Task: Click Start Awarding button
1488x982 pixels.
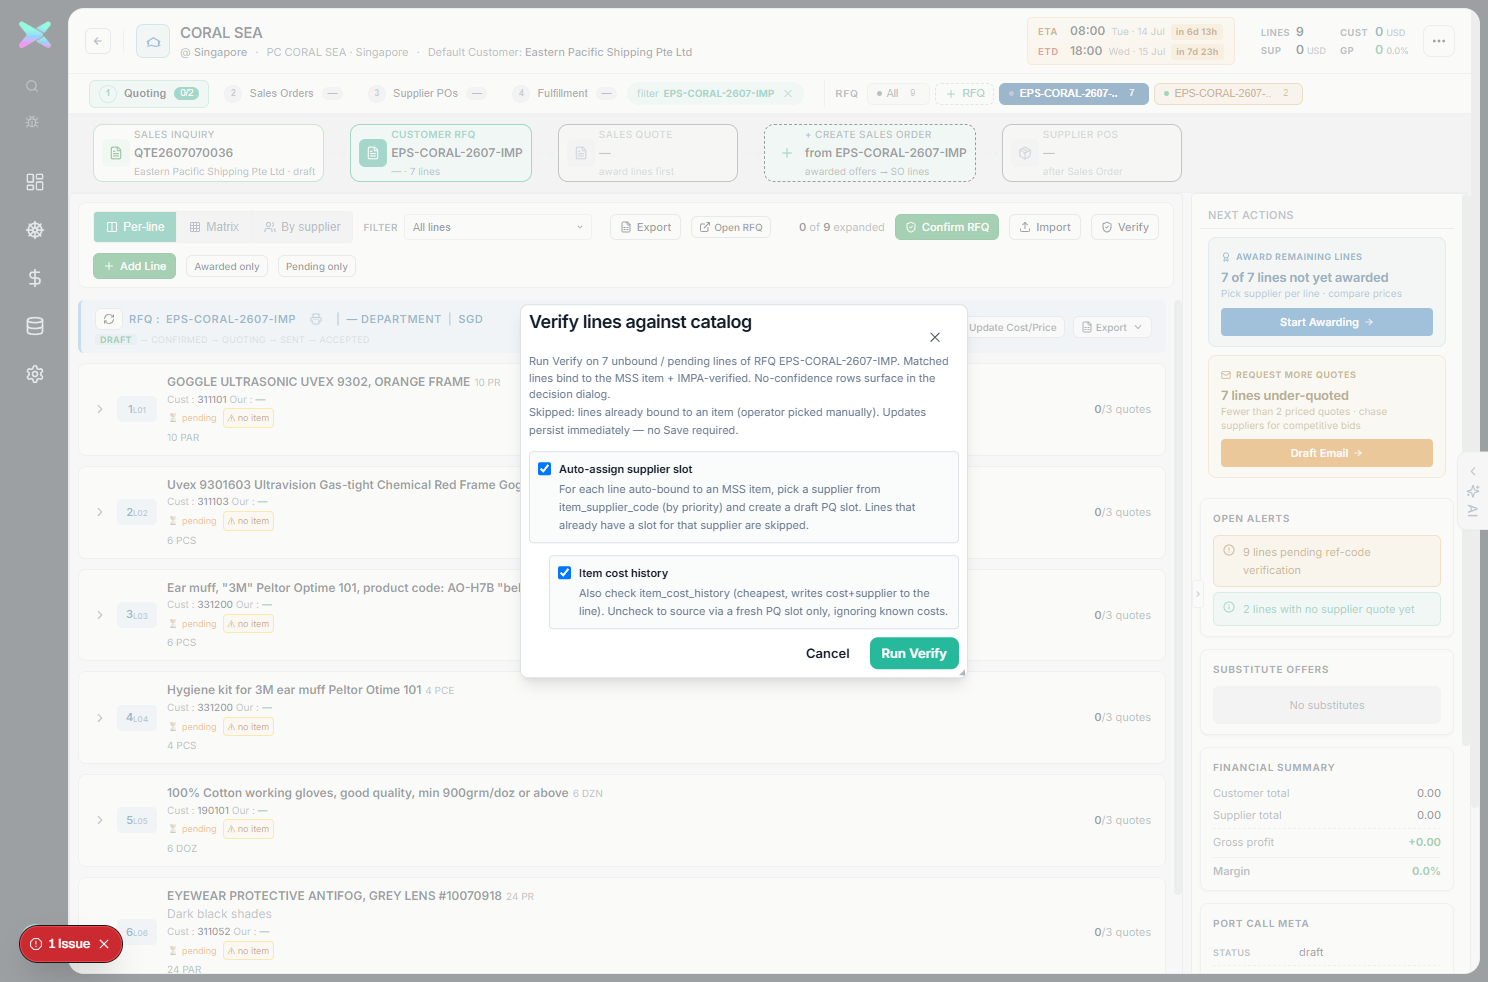Action: (1327, 322)
